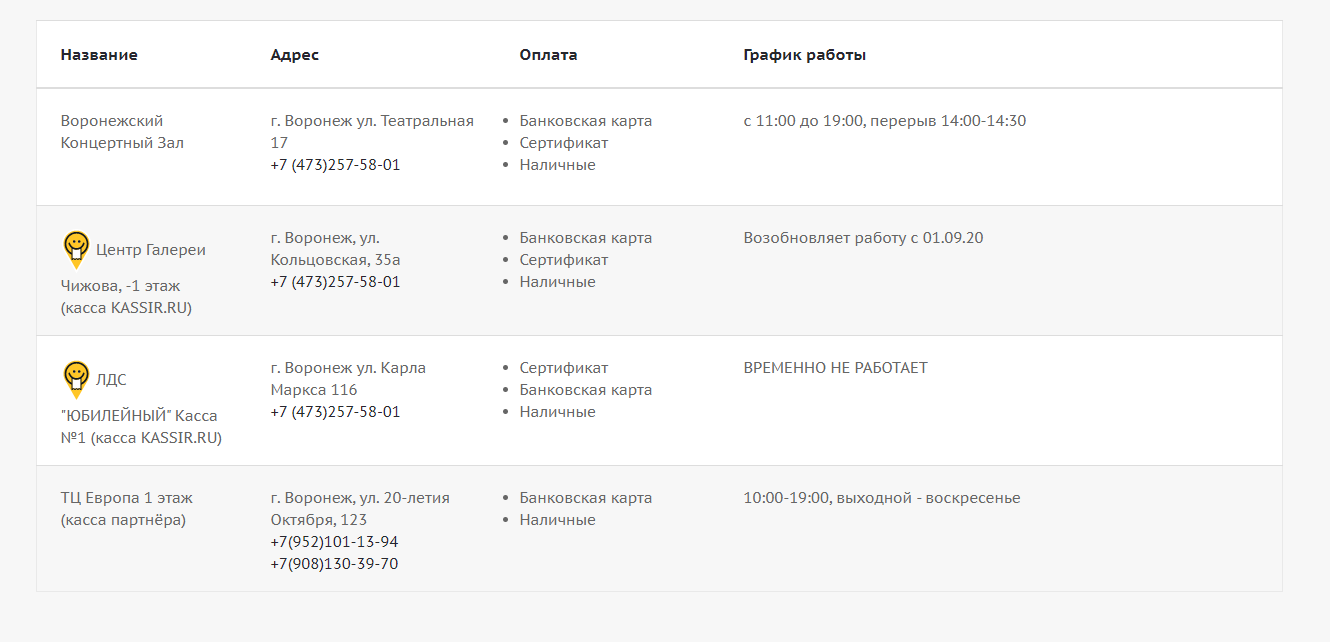The image size is (1330, 642).
Task: Click the Оплата column header
Action: [x=548, y=55]
